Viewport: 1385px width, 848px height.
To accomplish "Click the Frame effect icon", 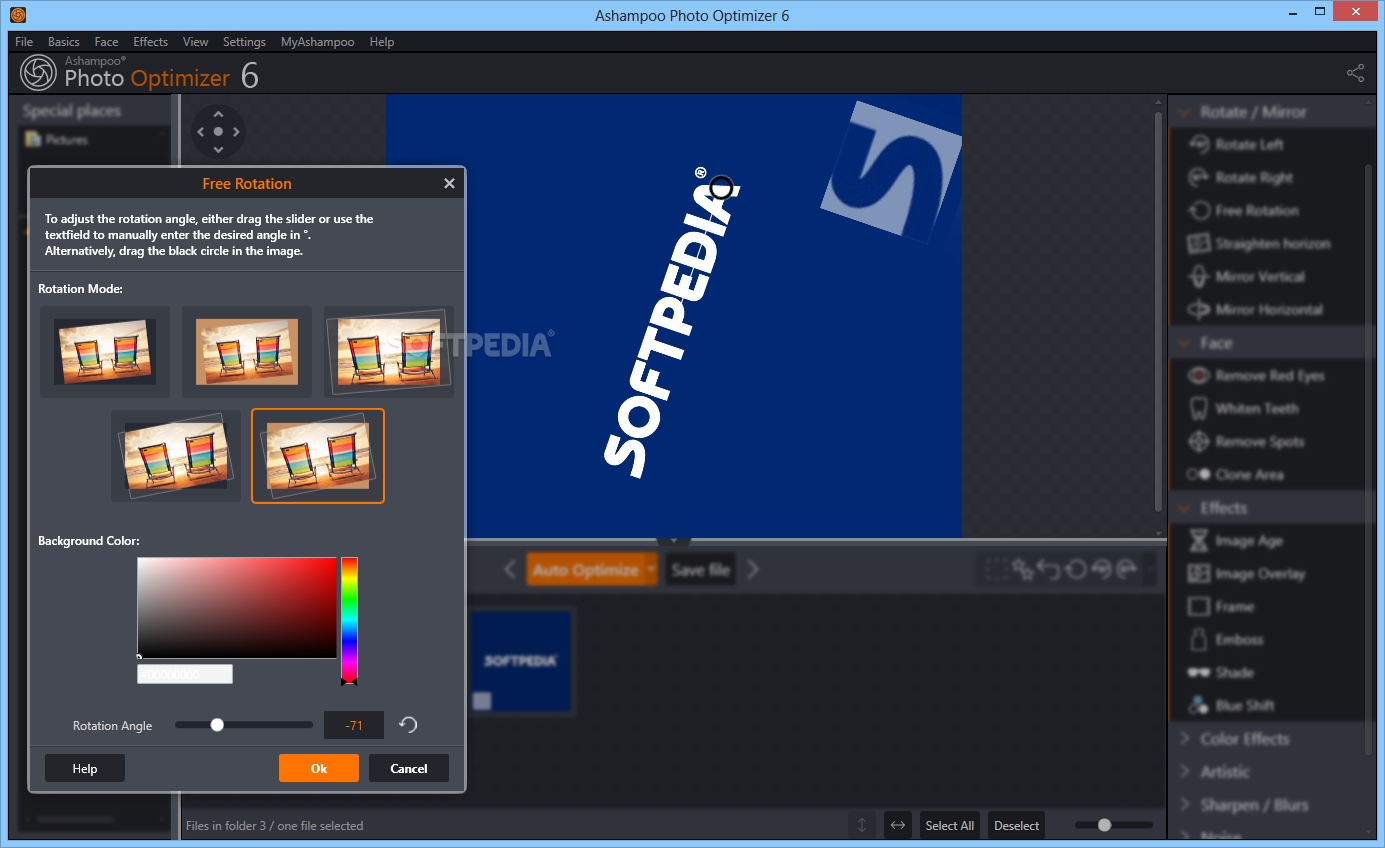I will coord(1198,607).
